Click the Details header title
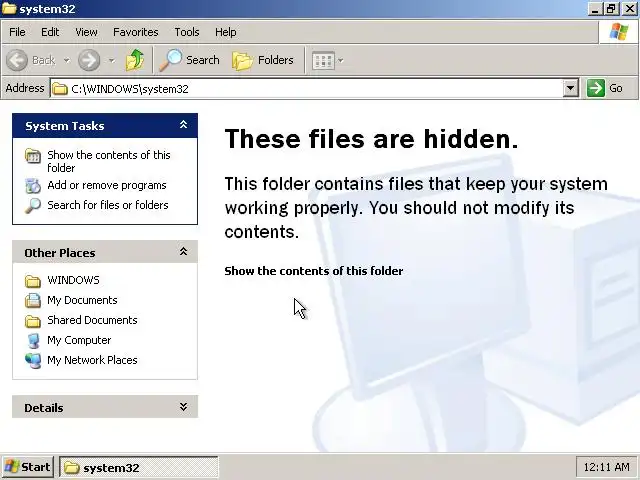This screenshot has width=640, height=480. [44, 408]
